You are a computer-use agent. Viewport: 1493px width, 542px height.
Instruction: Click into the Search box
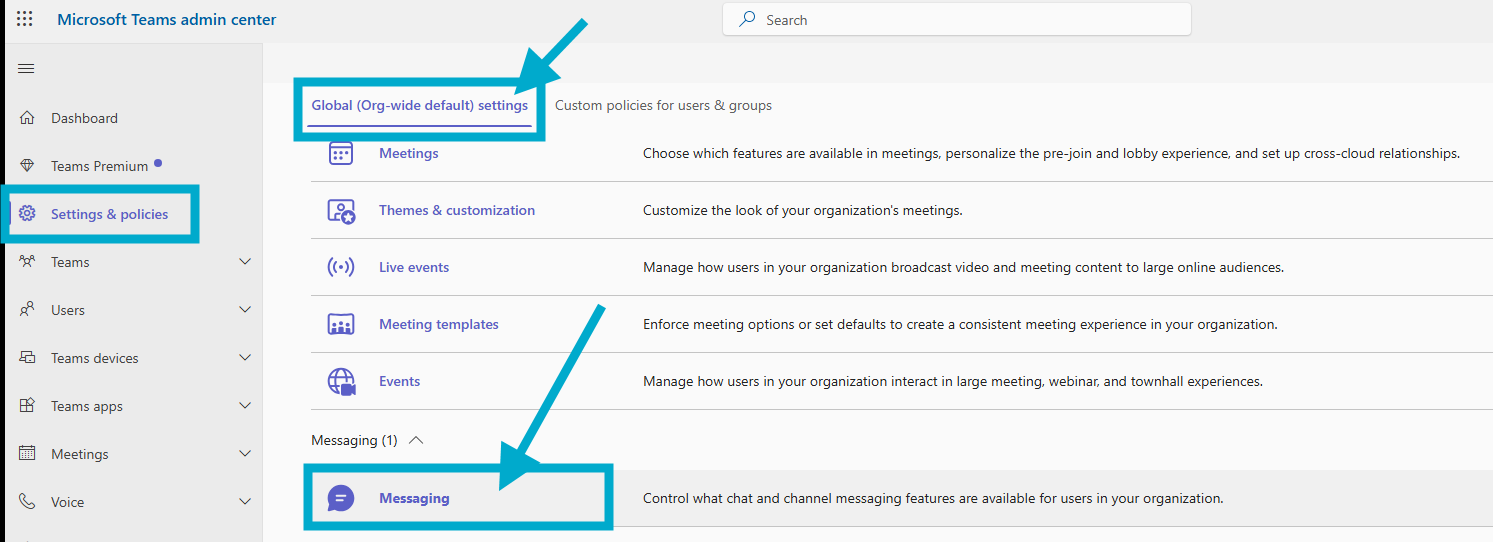coord(957,19)
